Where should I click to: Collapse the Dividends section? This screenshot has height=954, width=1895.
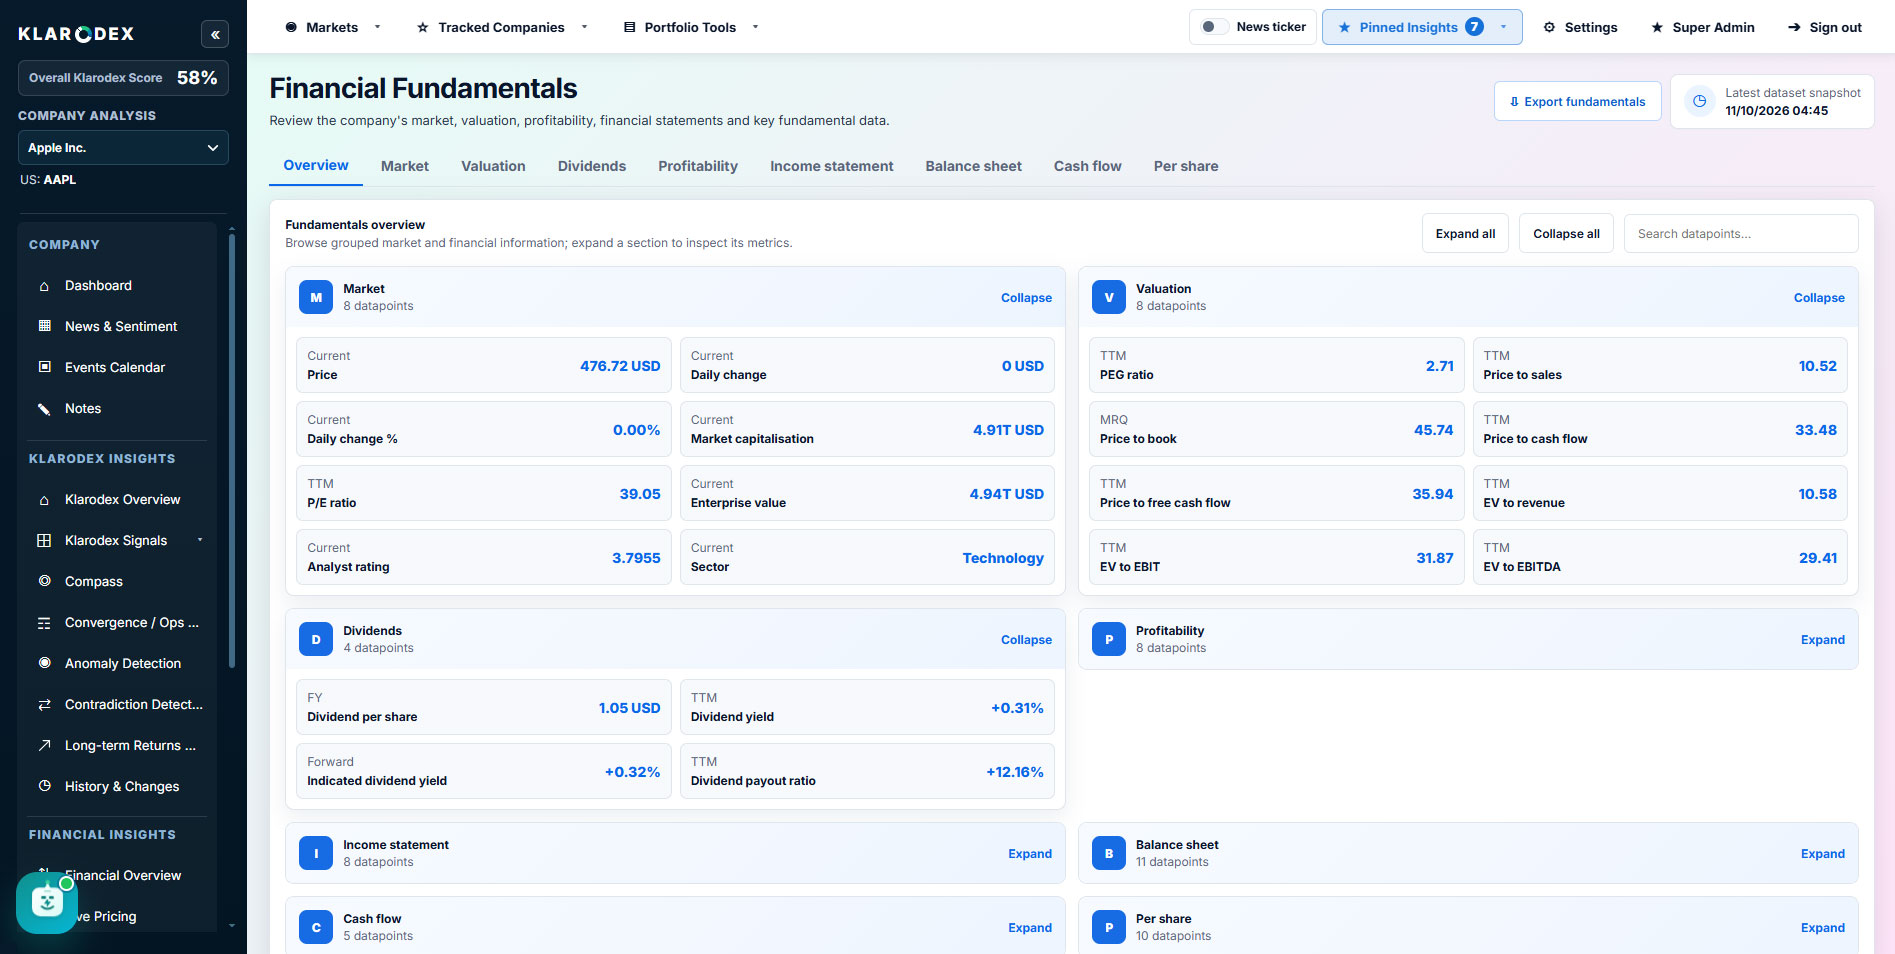pos(1026,640)
